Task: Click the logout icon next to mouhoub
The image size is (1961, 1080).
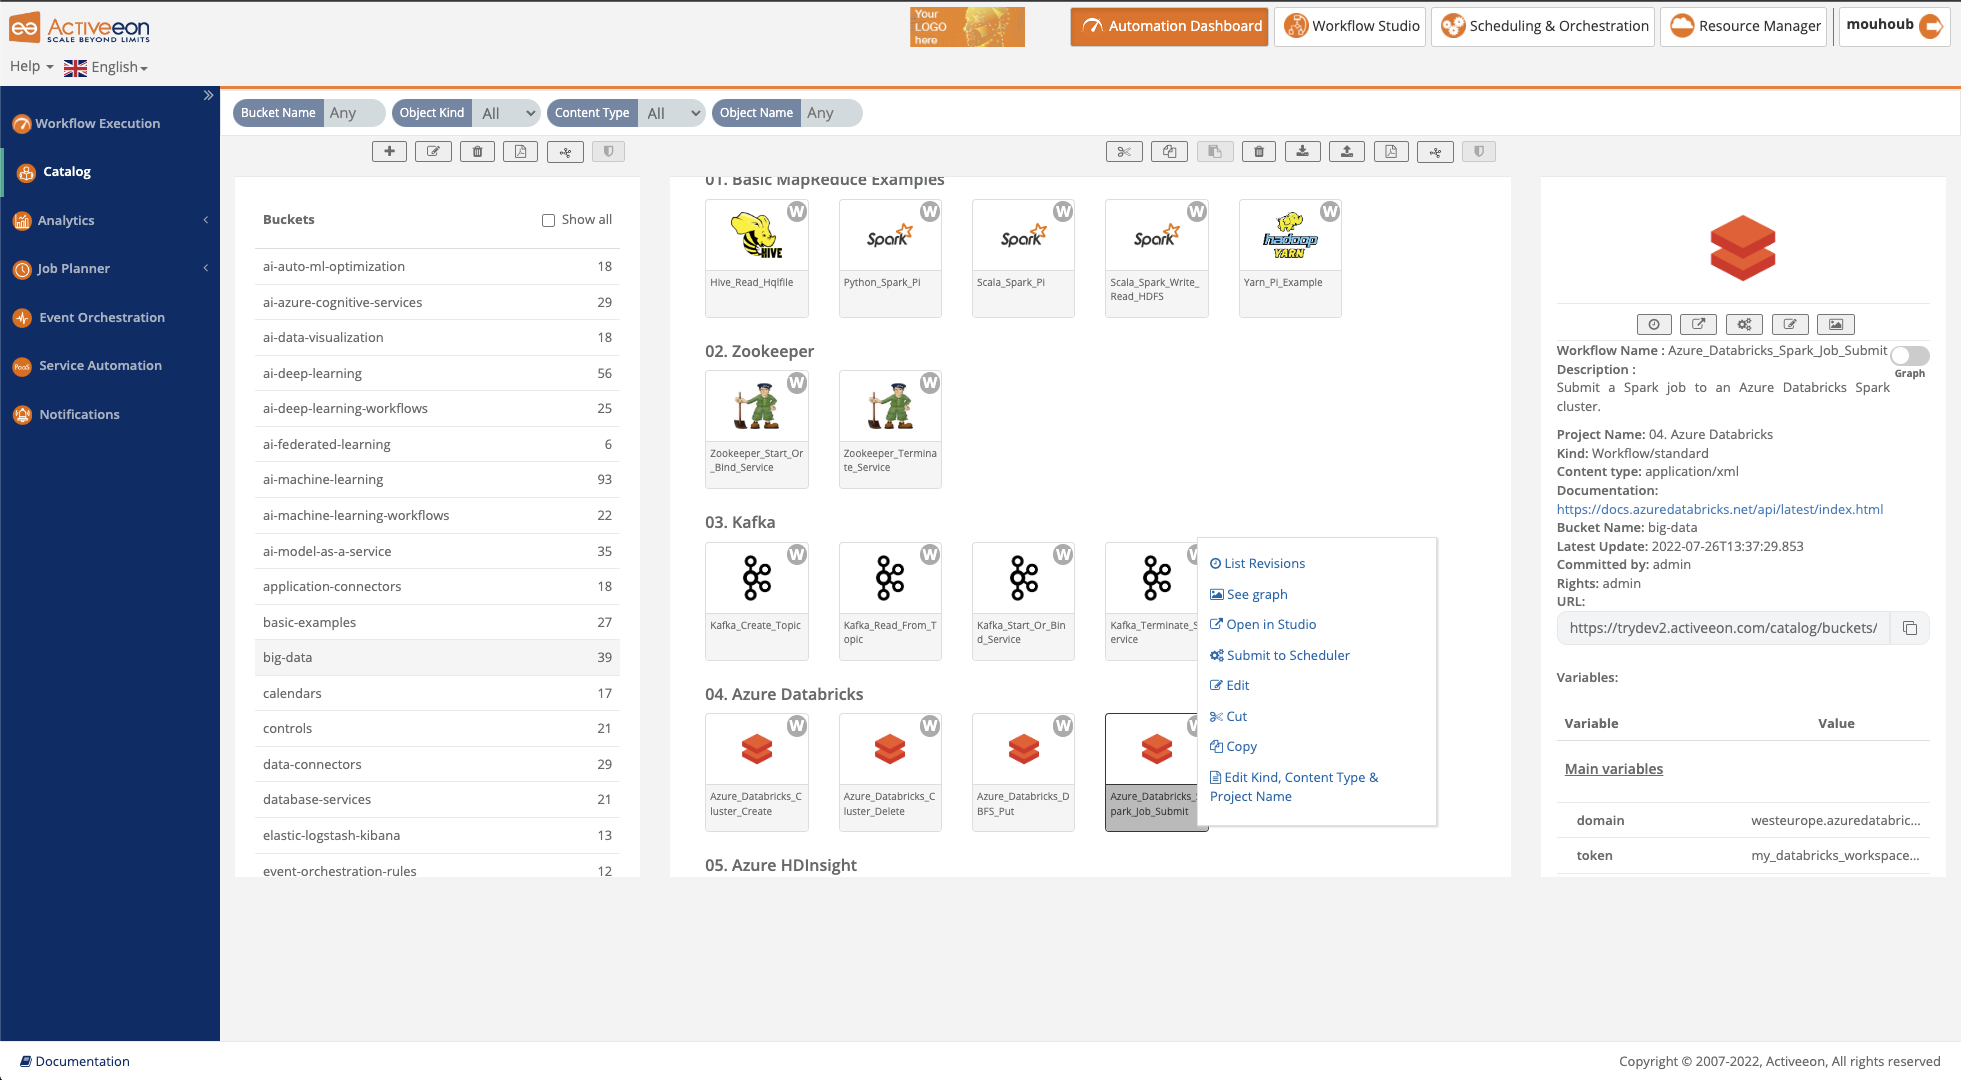Action: [1931, 26]
